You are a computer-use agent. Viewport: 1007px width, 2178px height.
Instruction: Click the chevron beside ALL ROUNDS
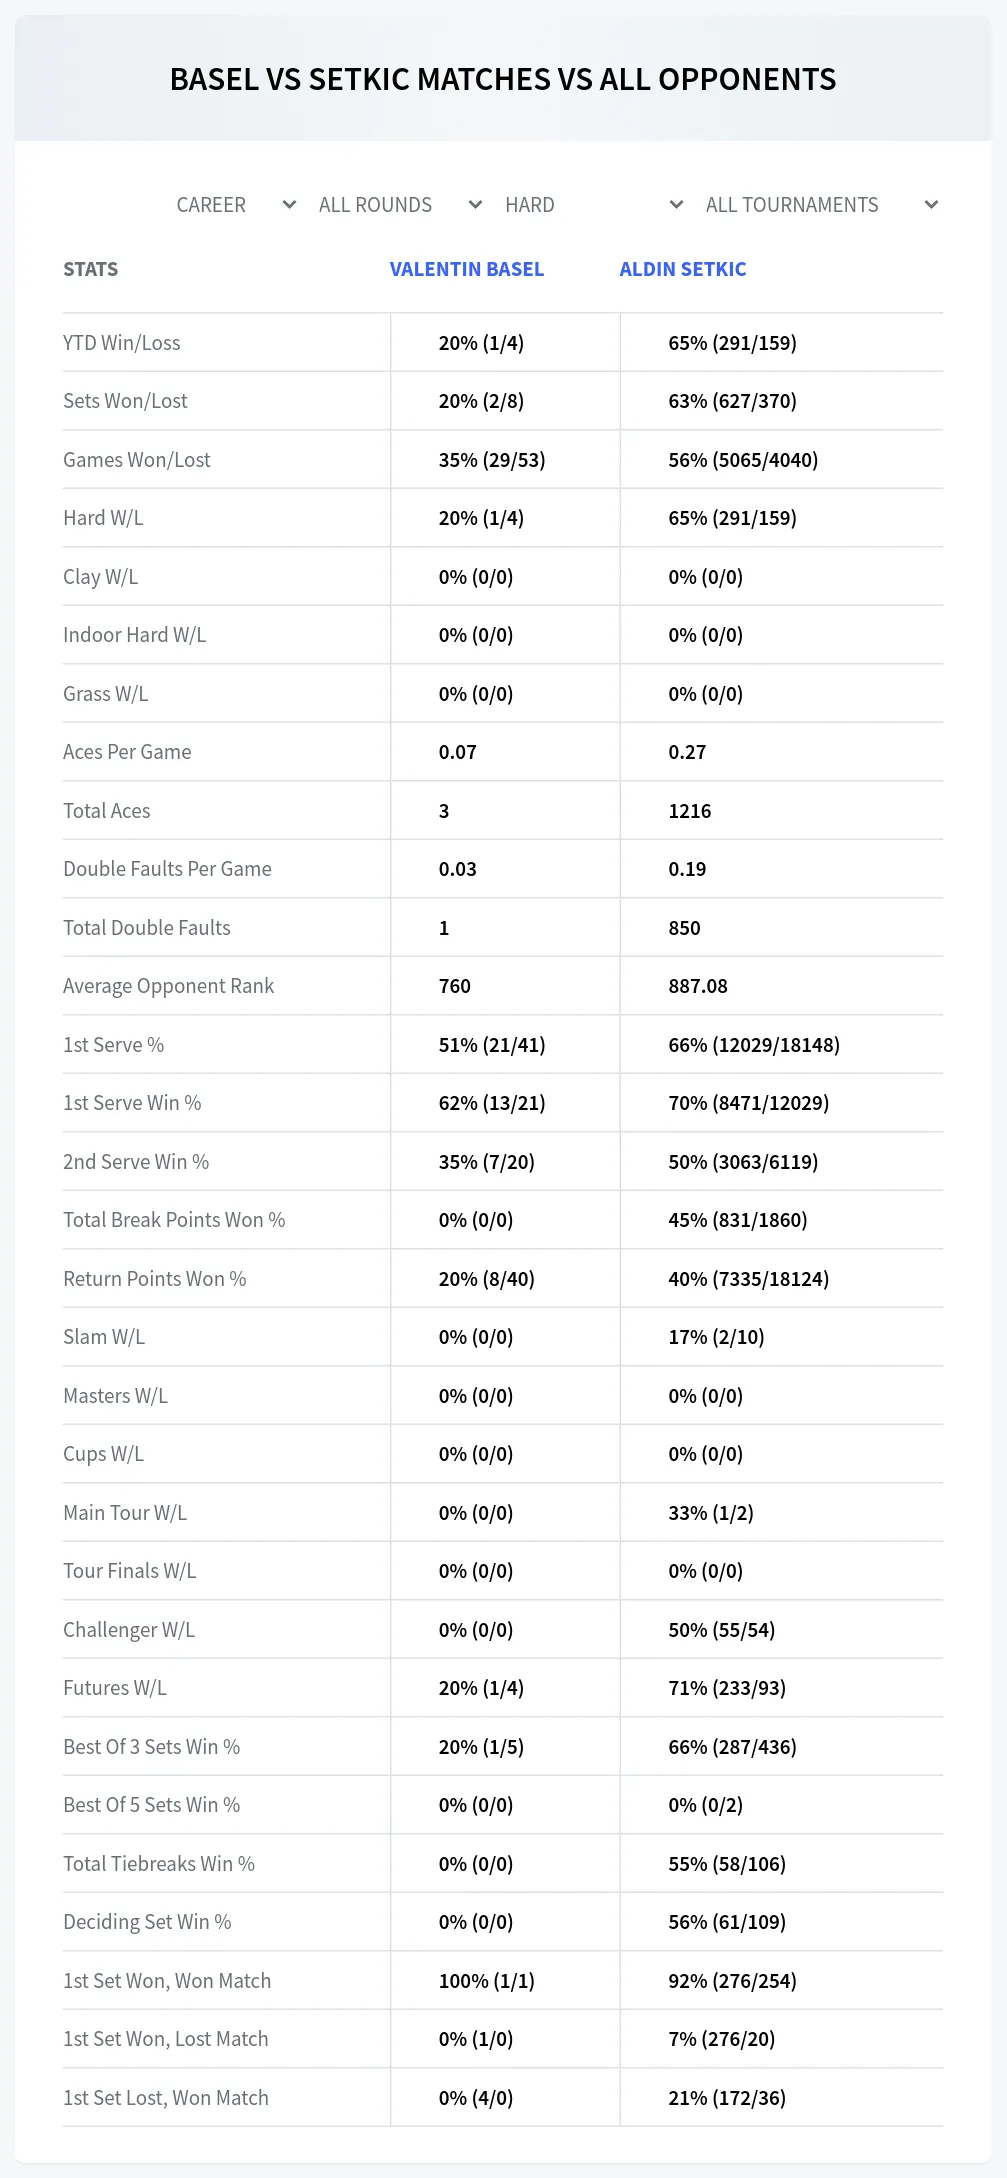pos(475,205)
